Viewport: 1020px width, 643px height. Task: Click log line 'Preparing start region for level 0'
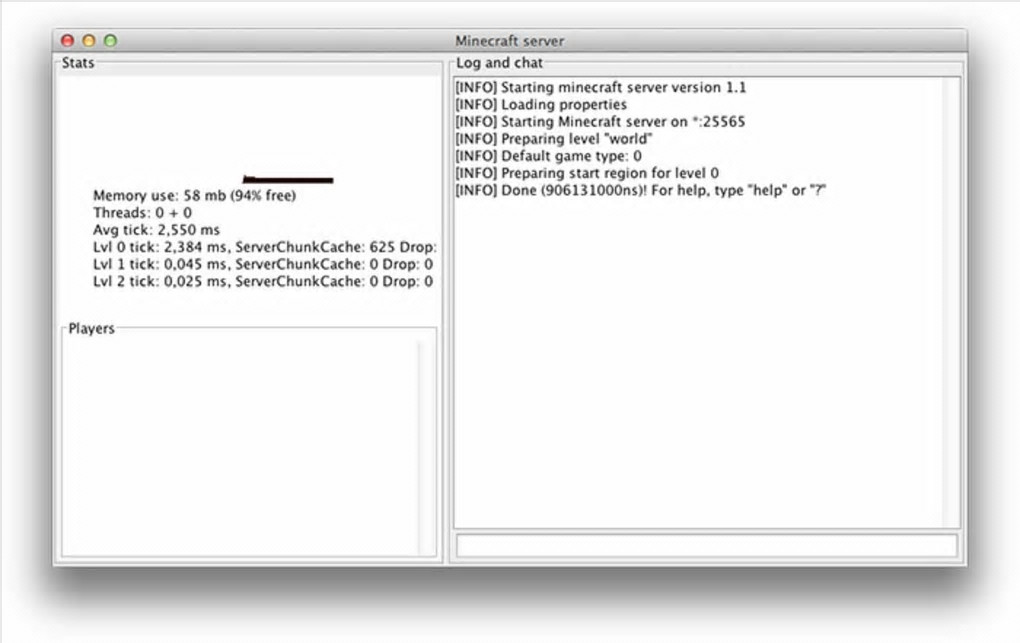[x=587, y=173]
